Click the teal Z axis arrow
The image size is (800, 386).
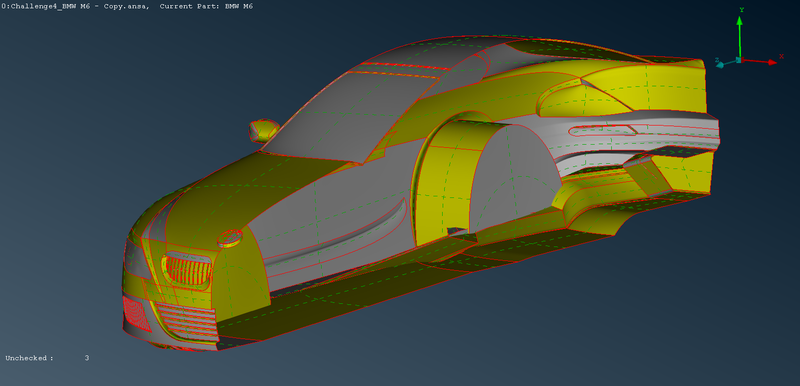[725, 64]
